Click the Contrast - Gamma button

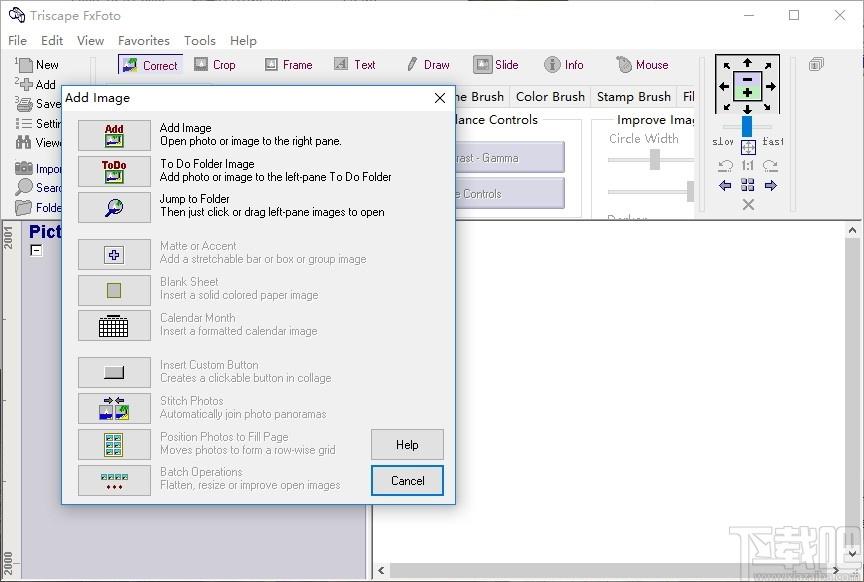[x=510, y=158]
